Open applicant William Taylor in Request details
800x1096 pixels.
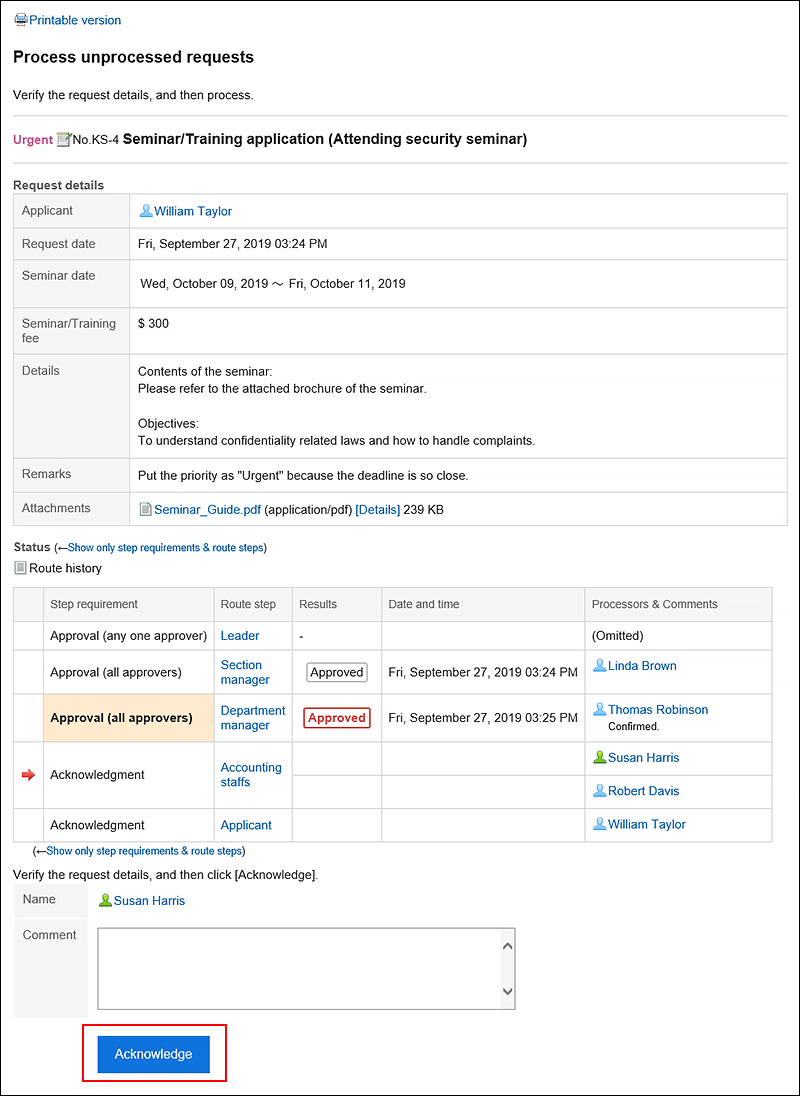(193, 211)
